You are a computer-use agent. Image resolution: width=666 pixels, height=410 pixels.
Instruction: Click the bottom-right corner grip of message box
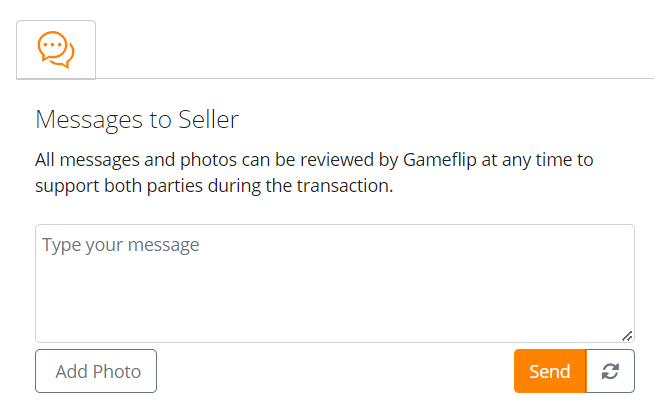pyautogui.click(x=627, y=335)
